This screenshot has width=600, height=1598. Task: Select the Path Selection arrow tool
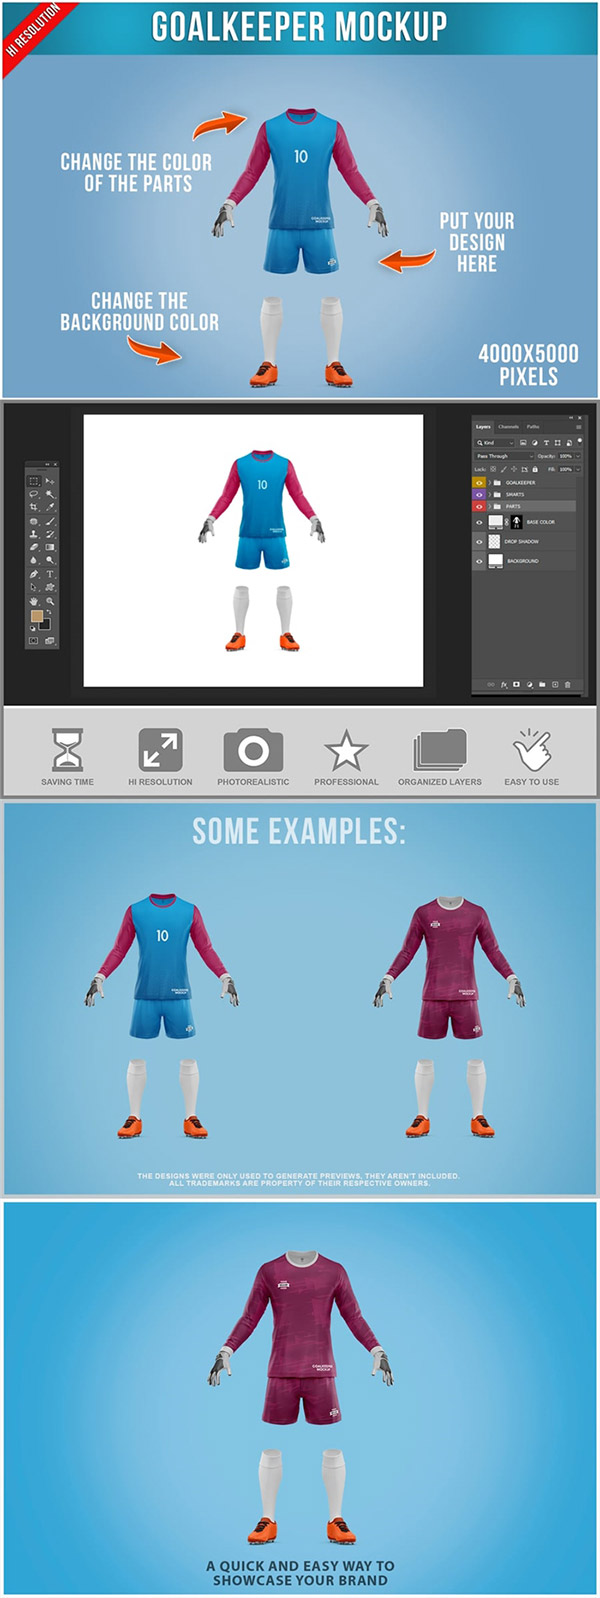[x=34, y=587]
